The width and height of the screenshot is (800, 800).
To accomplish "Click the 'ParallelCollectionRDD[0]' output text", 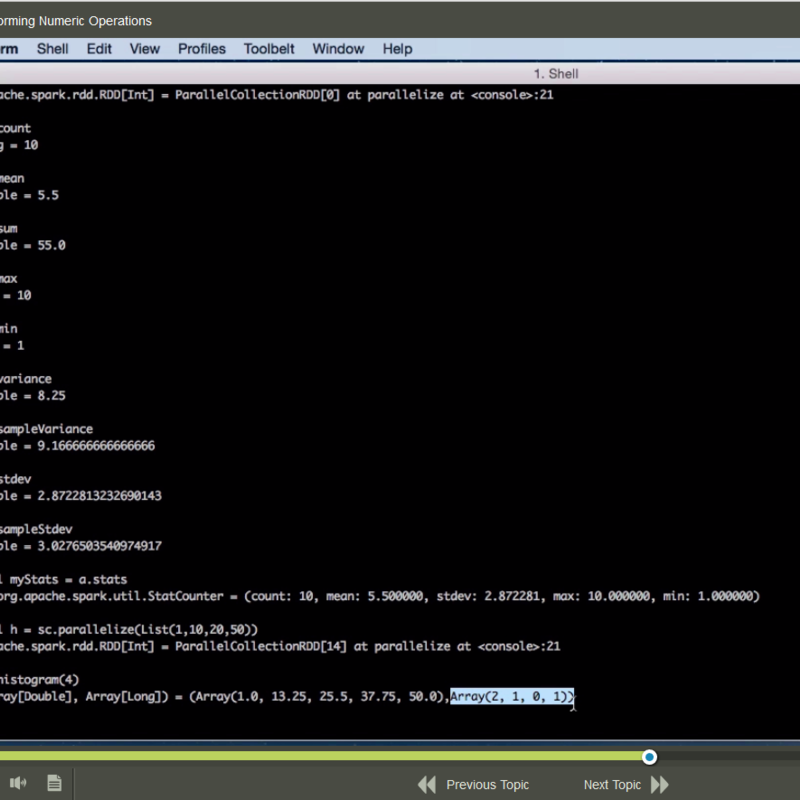I will (257, 95).
